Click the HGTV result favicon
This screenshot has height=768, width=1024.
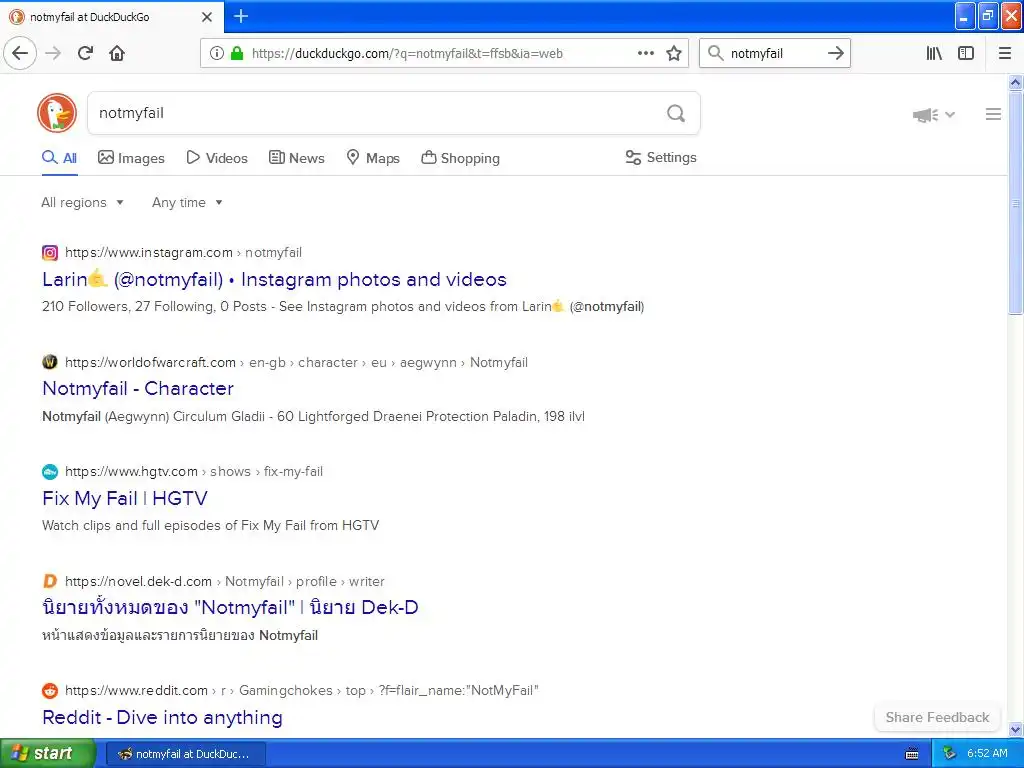tap(50, 472)
